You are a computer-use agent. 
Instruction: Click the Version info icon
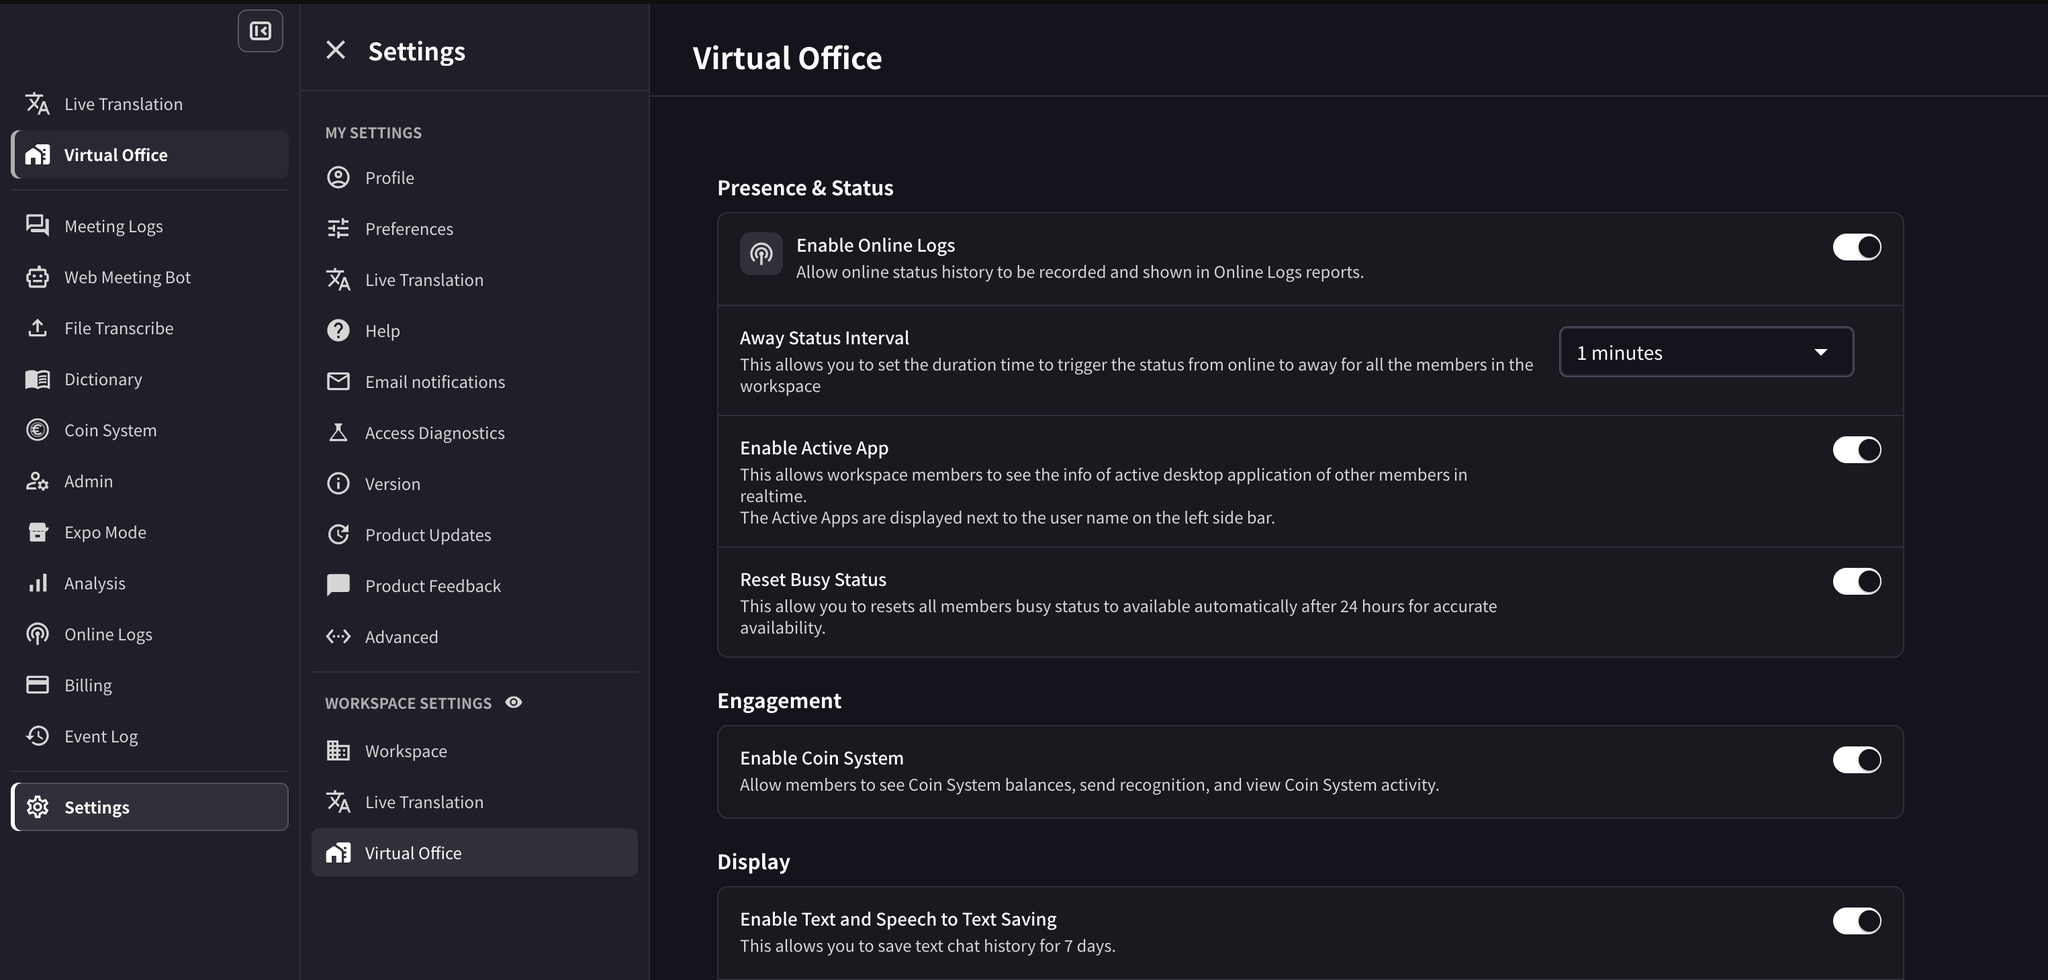pos(338,484)
